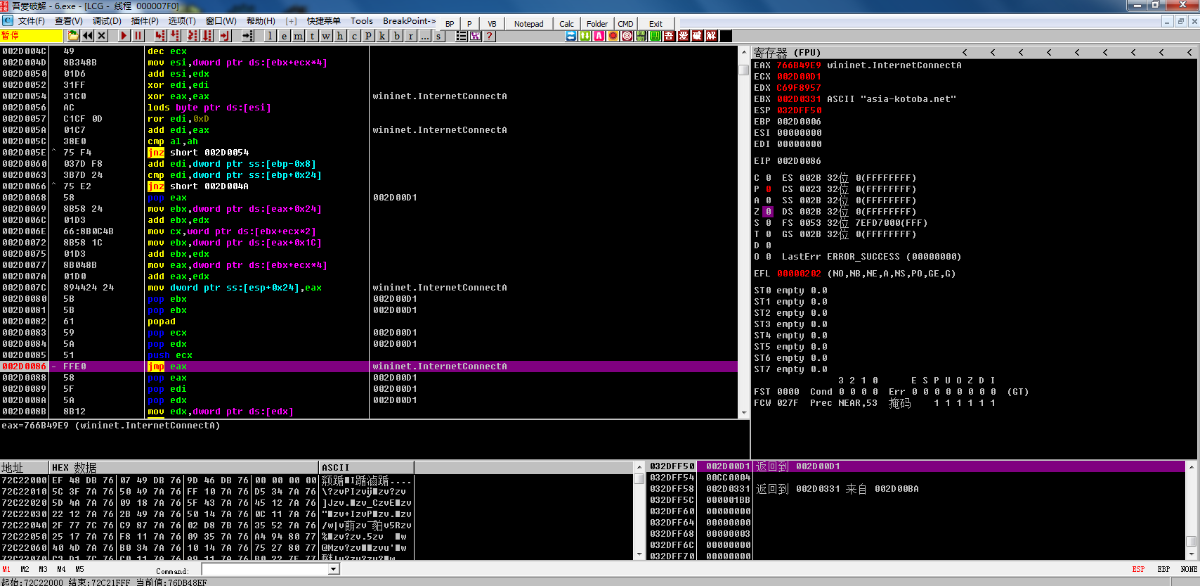
Task: Show the CPU window with the 'c' icon
Action: pyautogui.click(x=355, y=36)
